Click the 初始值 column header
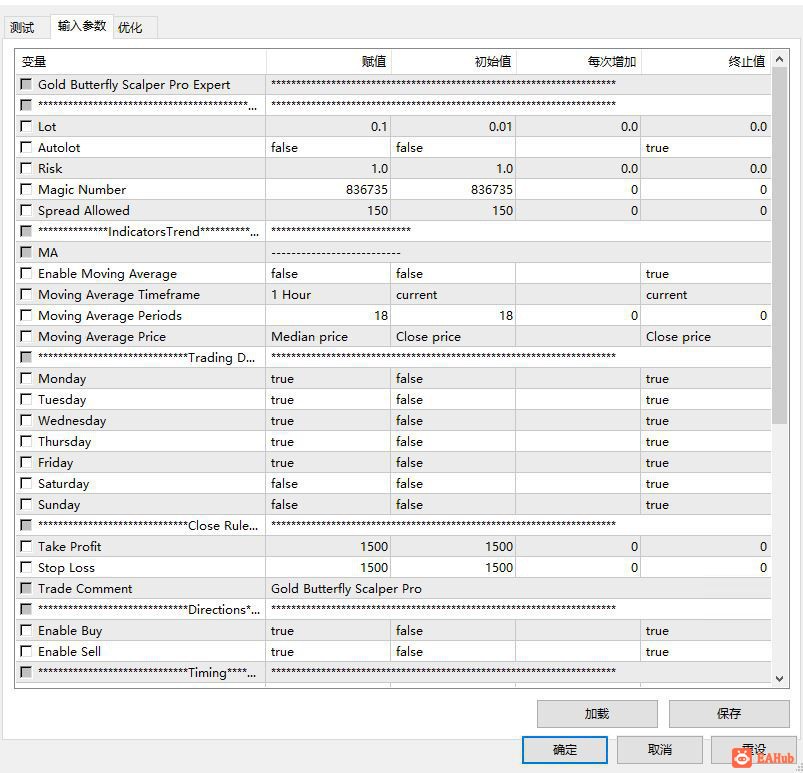 click(453, 62)
